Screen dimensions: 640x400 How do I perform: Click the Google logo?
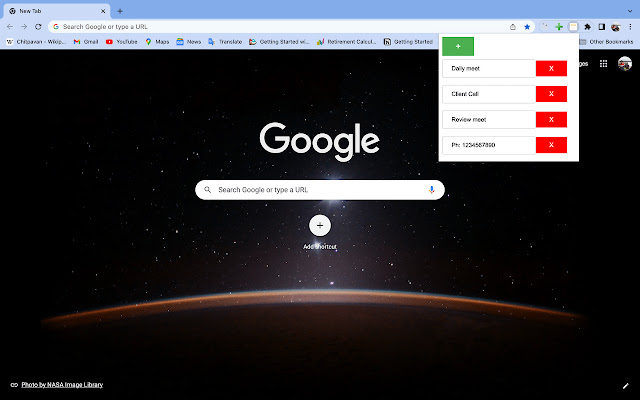tap(320, 141)
